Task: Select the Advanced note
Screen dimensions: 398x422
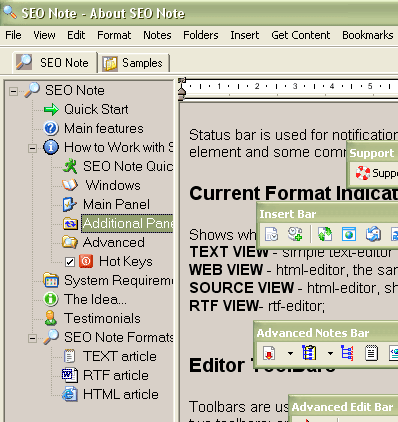Action: coord(114,242)
